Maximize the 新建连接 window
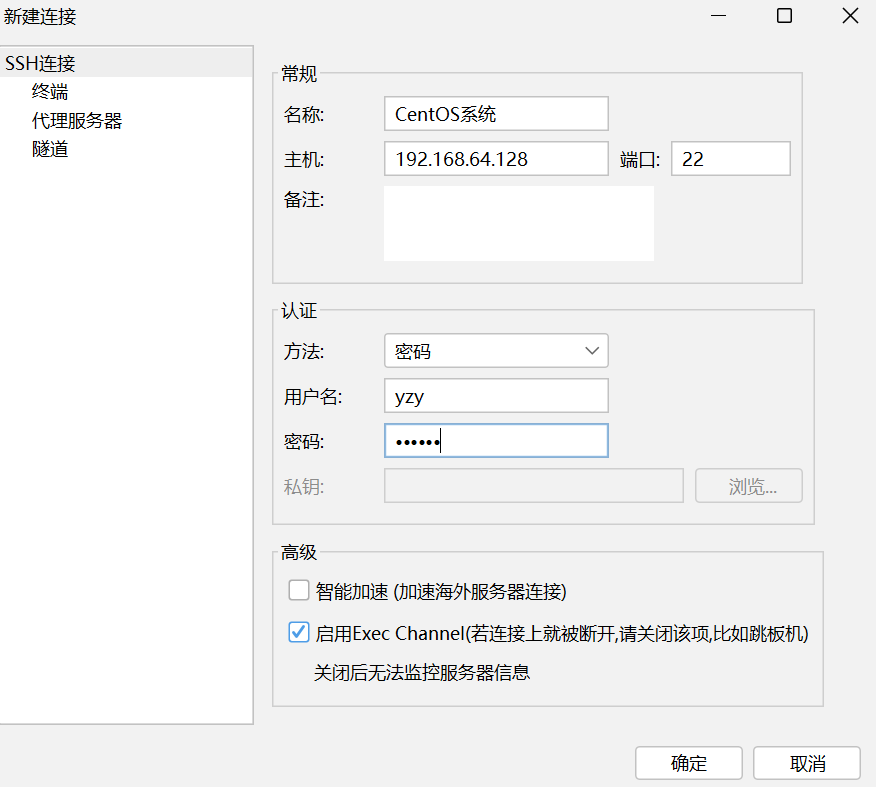This screenshot has width=876, height=787. [x=784, y=16]
